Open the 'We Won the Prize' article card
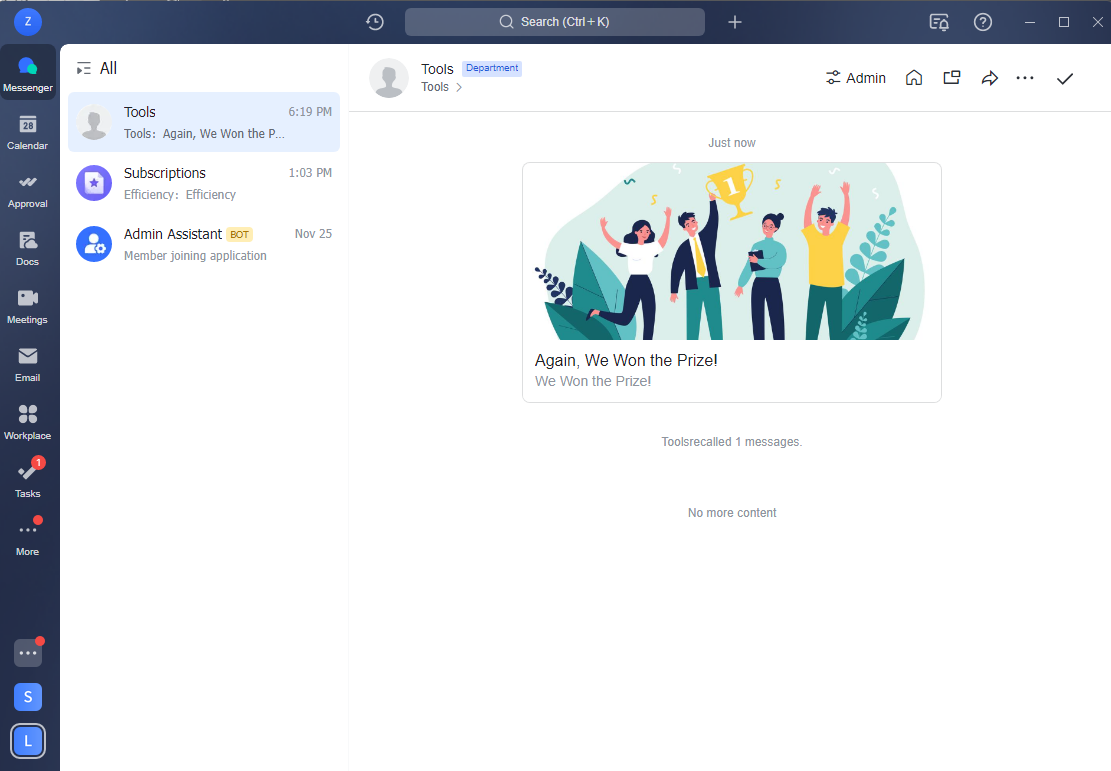Viewport: 1111px width, 771px height. (x=731, y=282)
